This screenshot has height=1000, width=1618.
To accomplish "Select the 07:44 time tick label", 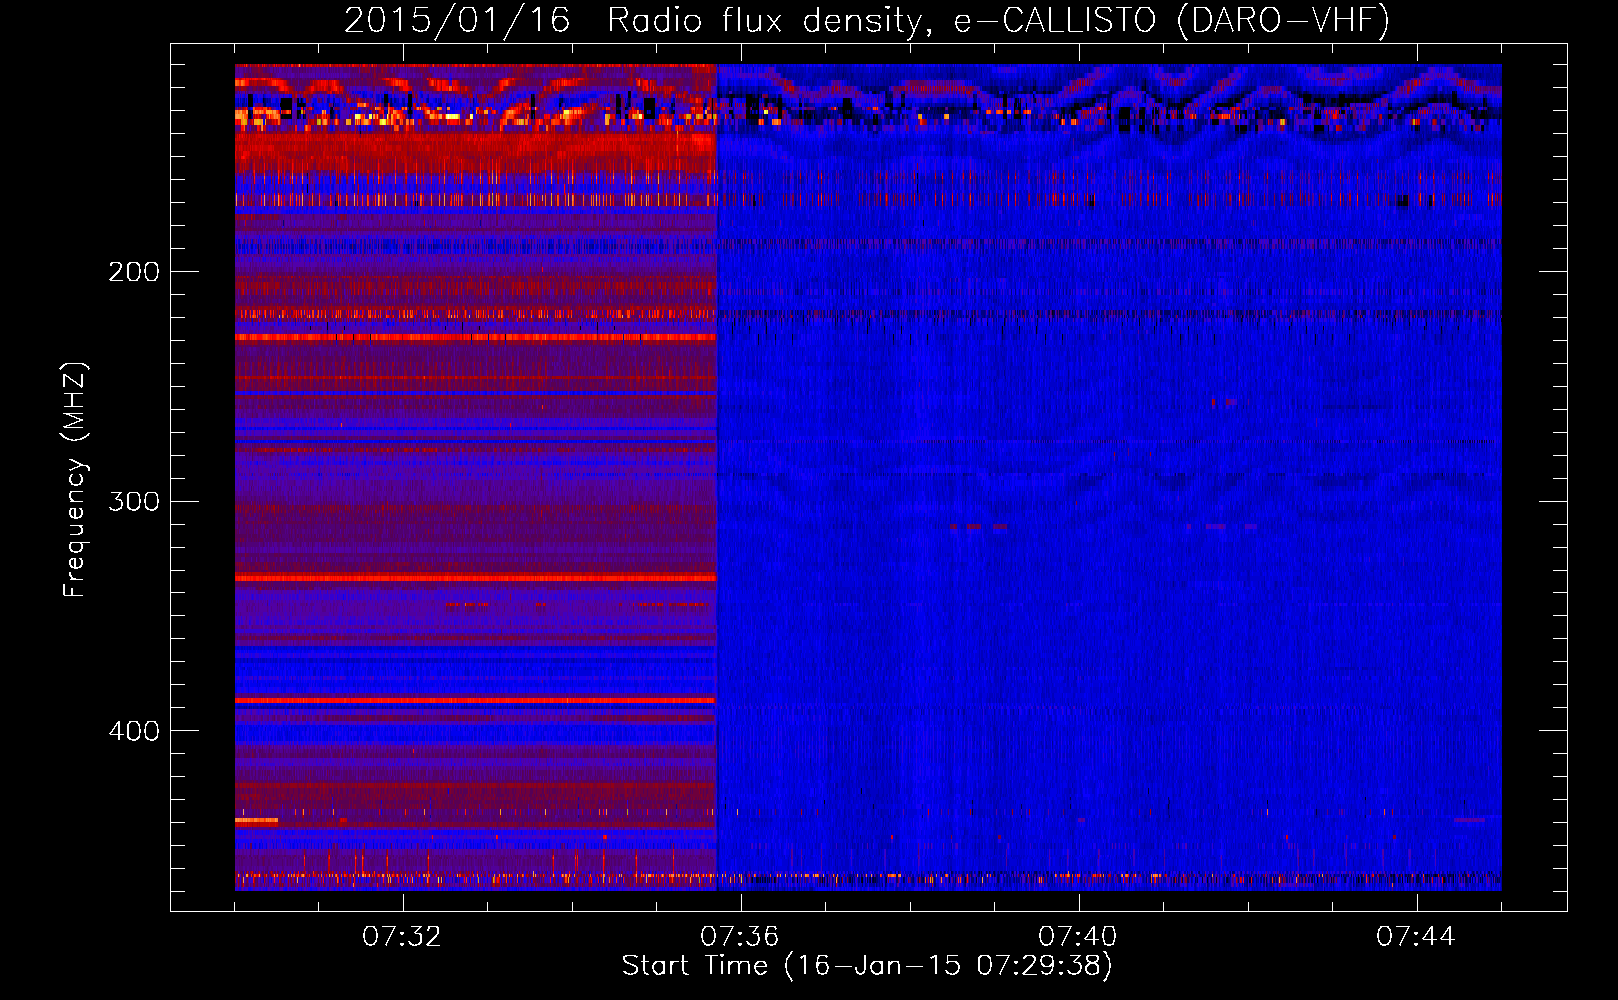I will click(x=1416, y=936).
